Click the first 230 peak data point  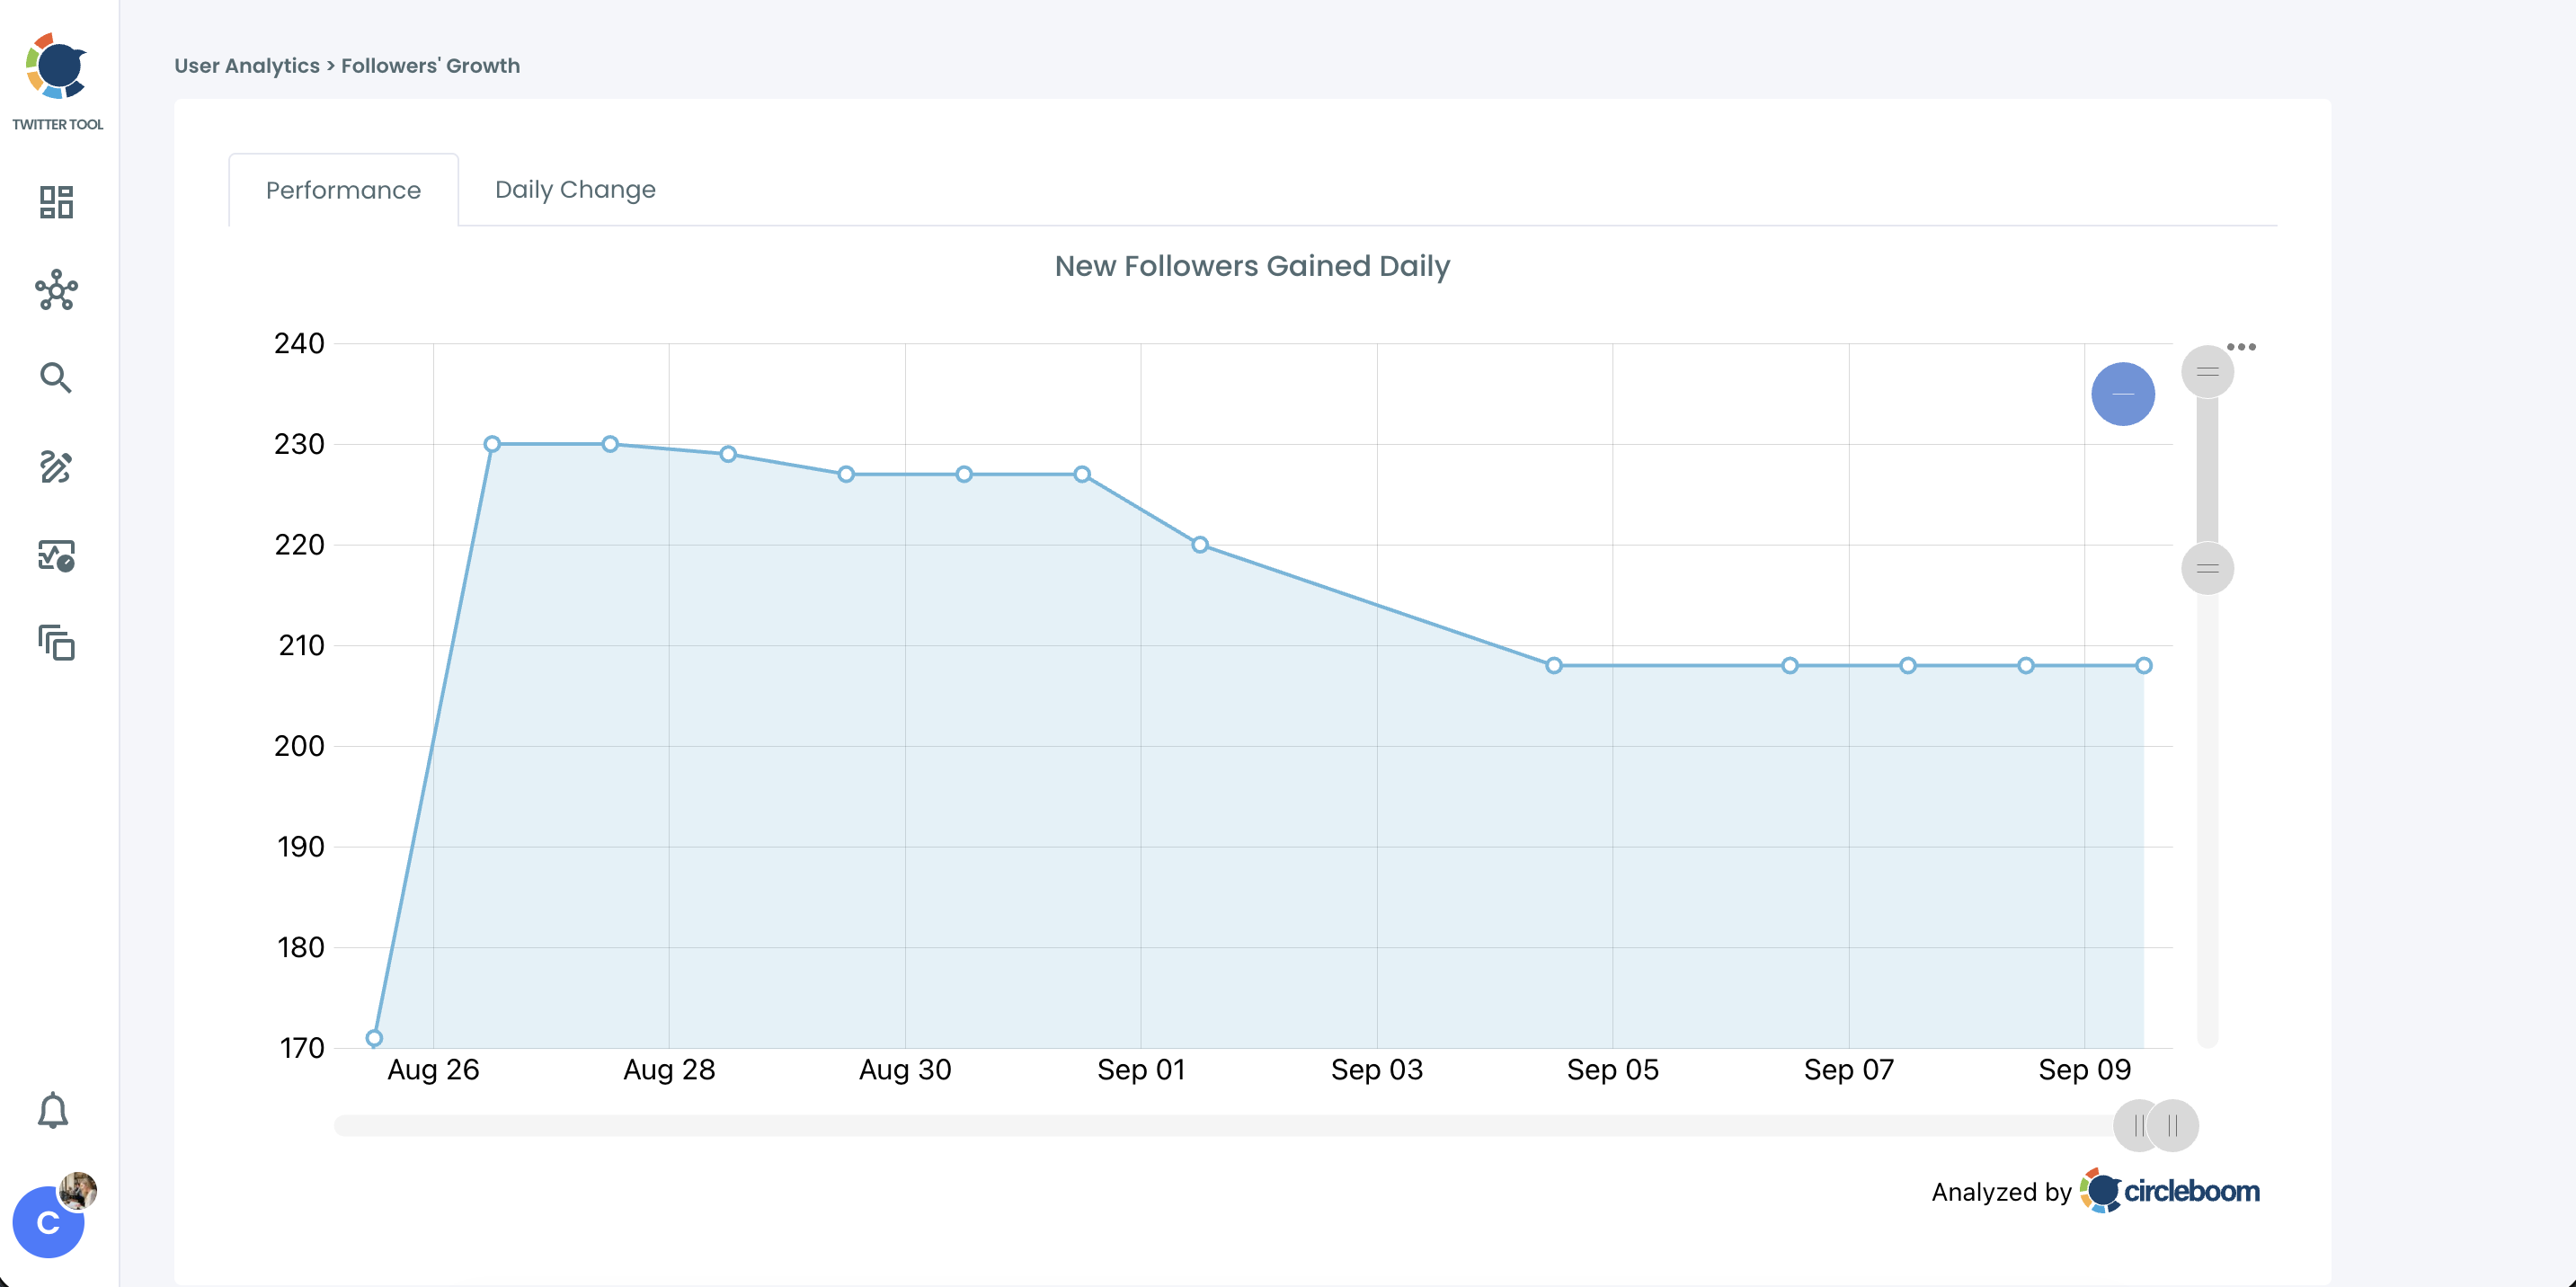[x=492, y=444]
